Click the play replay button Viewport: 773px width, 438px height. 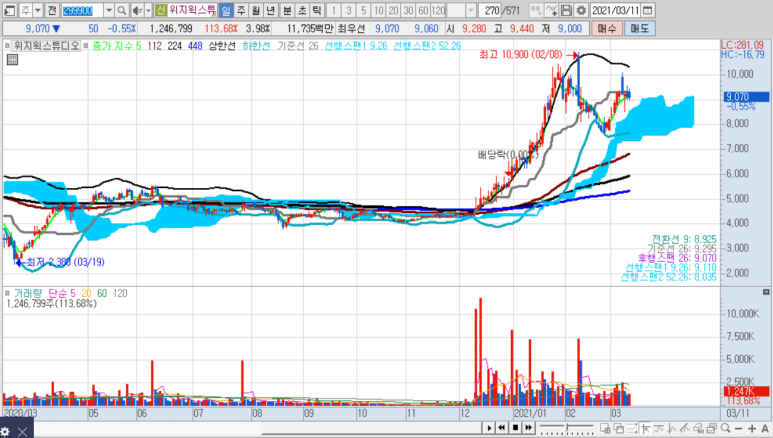click(489, 428)
